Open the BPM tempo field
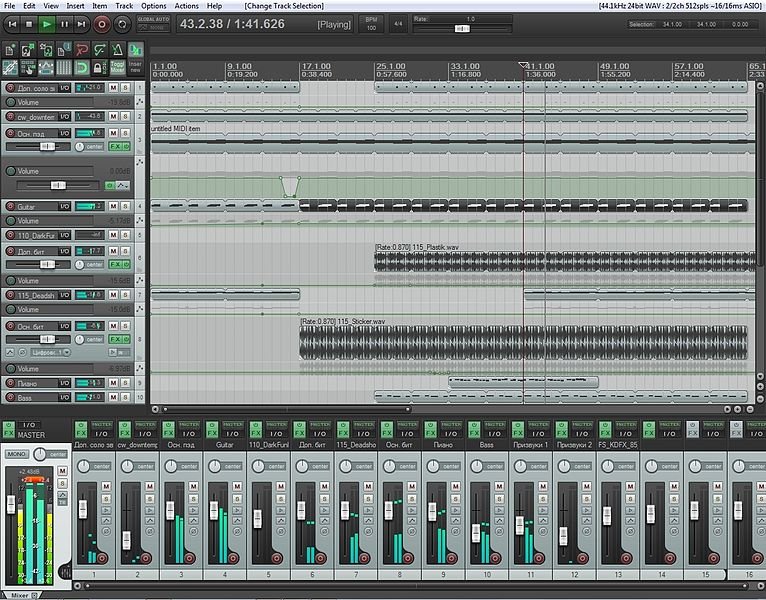This screenshot has width=766, height=600. [371, 22]
